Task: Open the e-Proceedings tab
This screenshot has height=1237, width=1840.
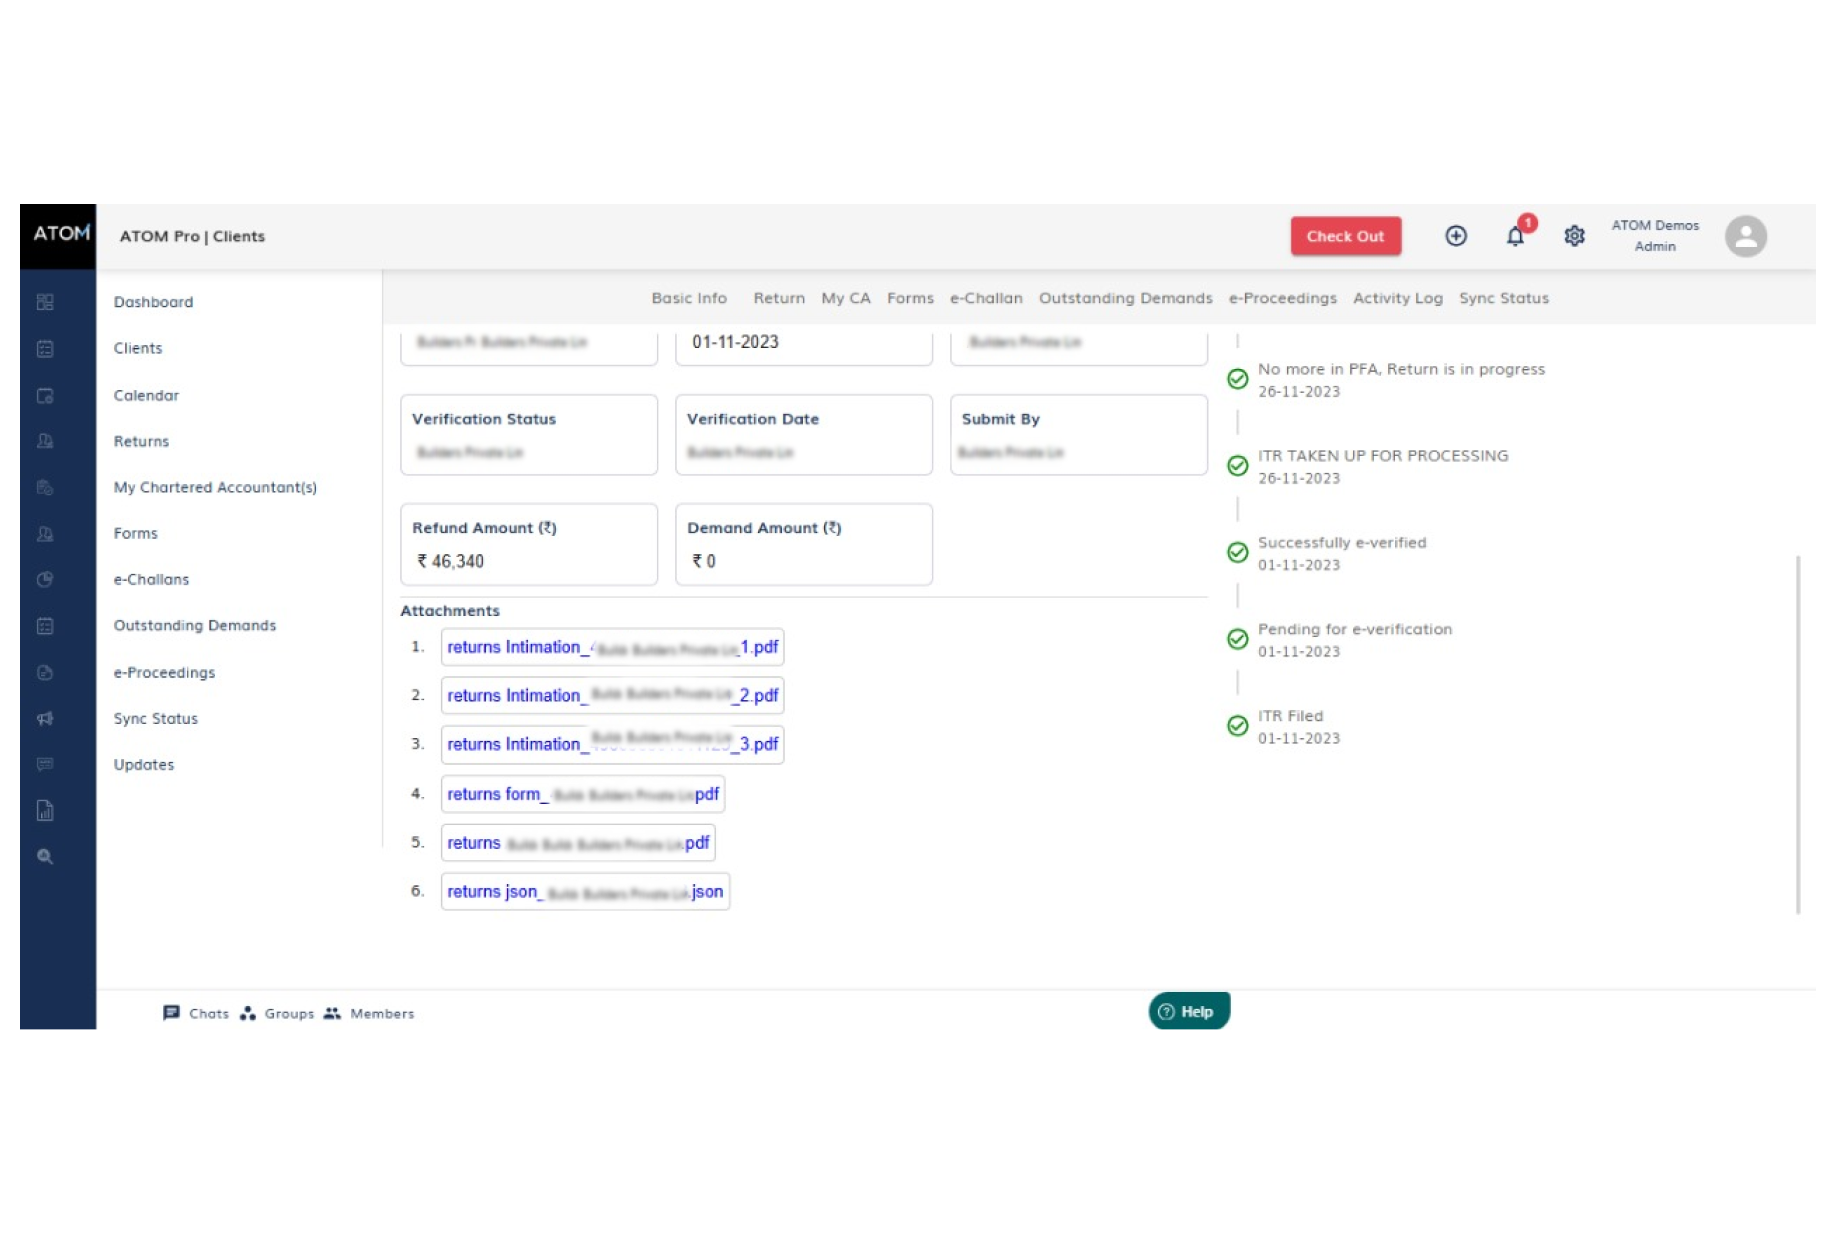Action: click(x=1282, y=298)
